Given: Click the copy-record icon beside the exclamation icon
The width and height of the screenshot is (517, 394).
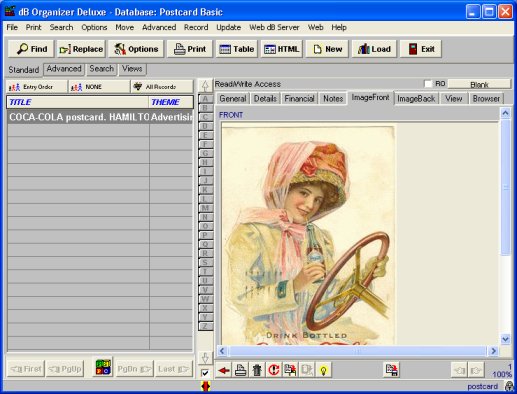Looking at the screenshot, I should pyautogui.click(x=290, y=370).
